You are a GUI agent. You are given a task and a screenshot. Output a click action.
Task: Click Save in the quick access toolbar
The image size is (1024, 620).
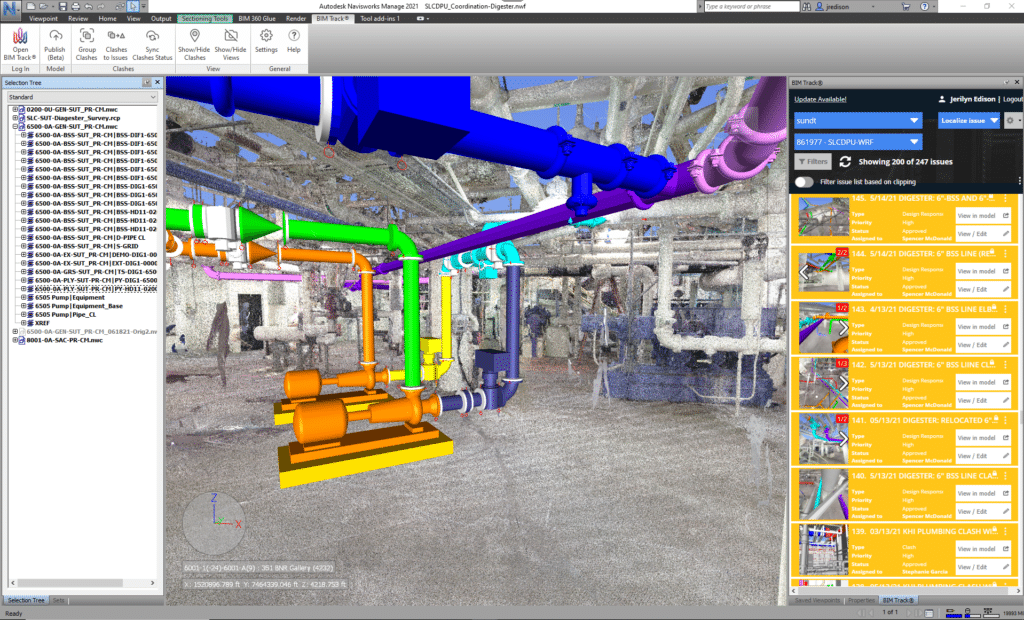[x=63, y=6]
